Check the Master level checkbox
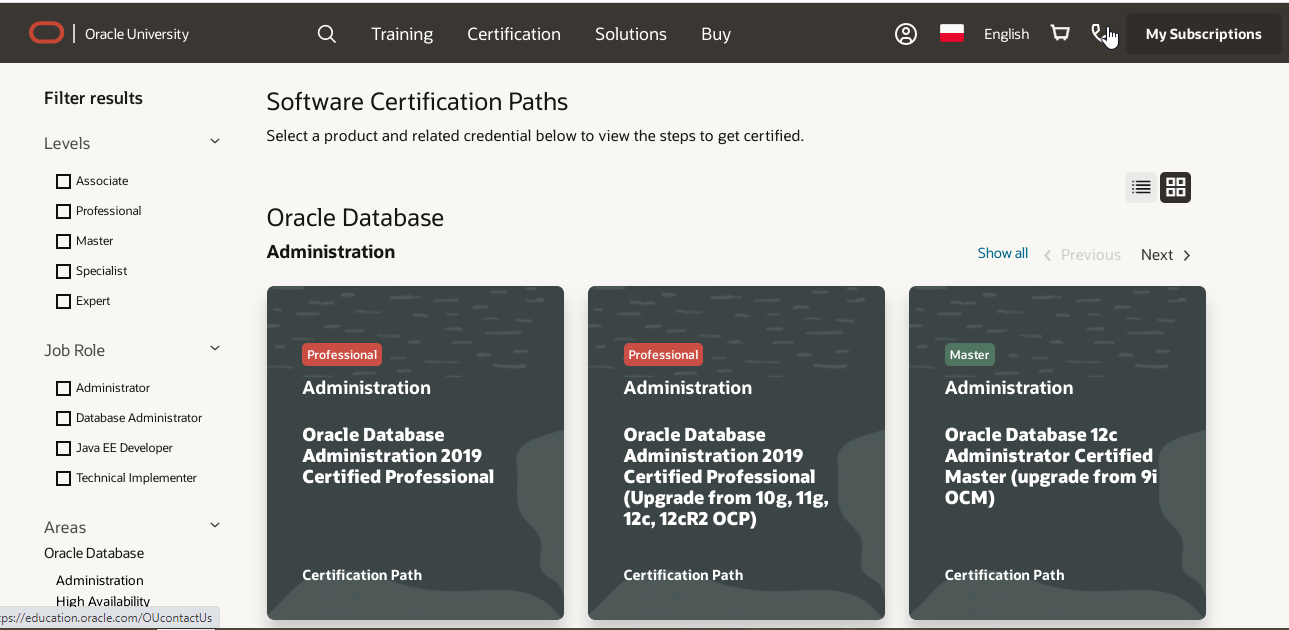Viewport: 1289px width, 630px height. click(64, 241)
